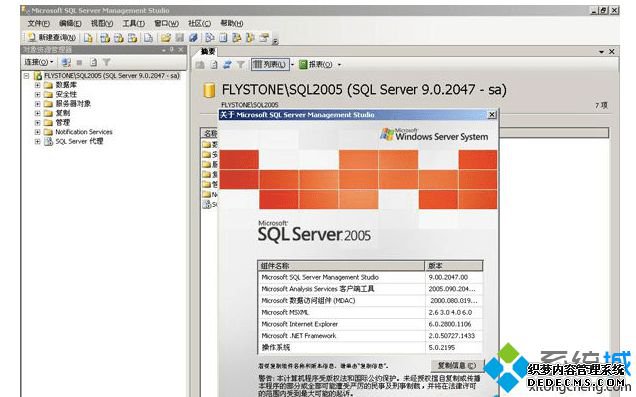
Task: Click the Analysis Services XMLA Query icon
Action: point(133,38)
